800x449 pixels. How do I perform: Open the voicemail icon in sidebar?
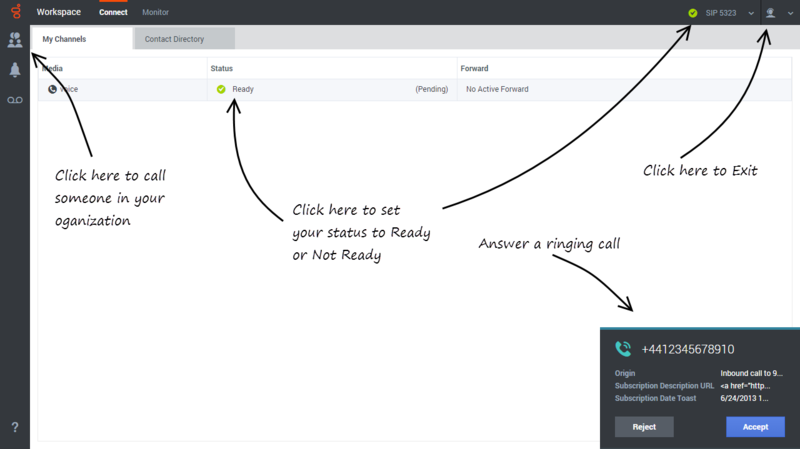[x=15, y=100]
